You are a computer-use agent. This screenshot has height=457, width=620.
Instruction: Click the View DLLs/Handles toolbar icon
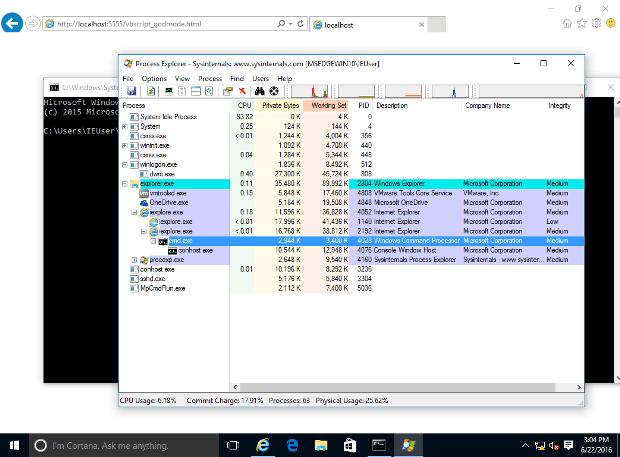click(209, 91)
